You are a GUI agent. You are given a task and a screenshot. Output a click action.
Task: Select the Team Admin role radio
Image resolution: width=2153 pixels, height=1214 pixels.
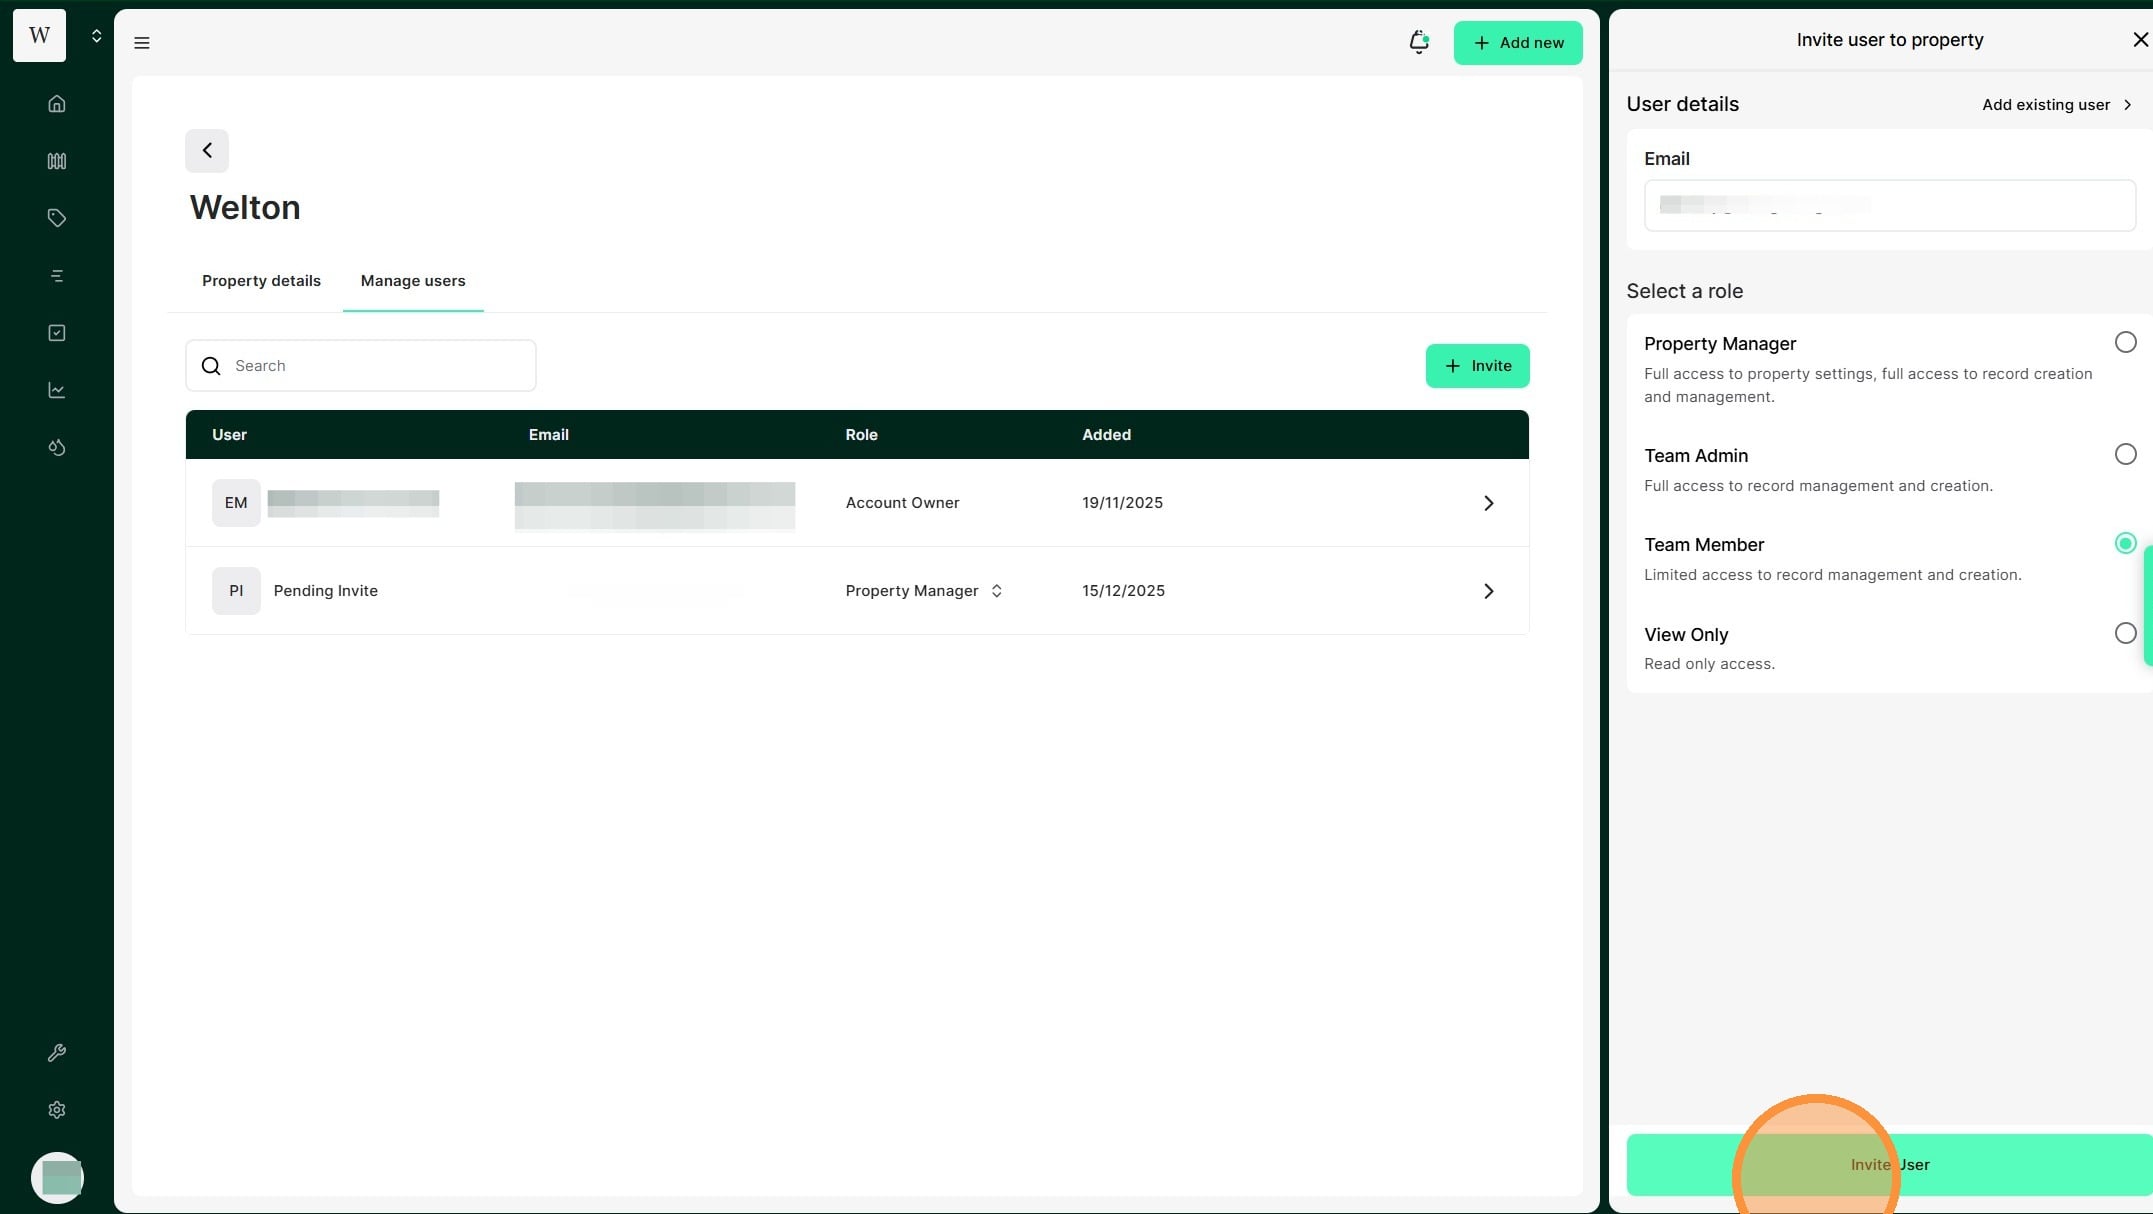coord(2125,455)
